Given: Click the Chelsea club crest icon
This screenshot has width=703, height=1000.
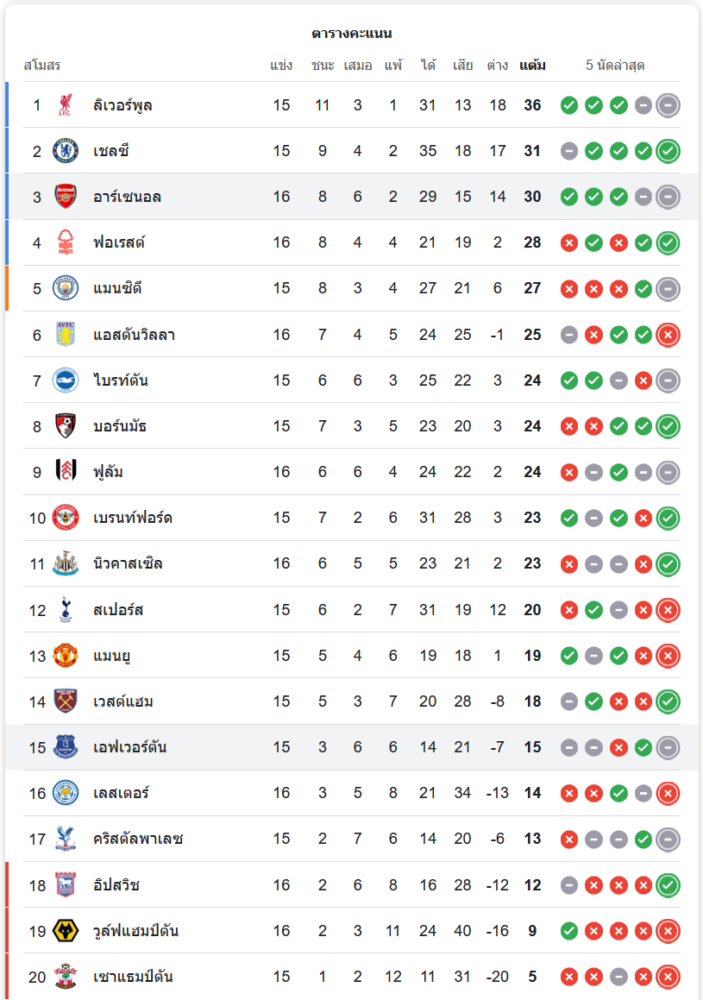Looking at the screenshot, I should [x=65, y=151].
